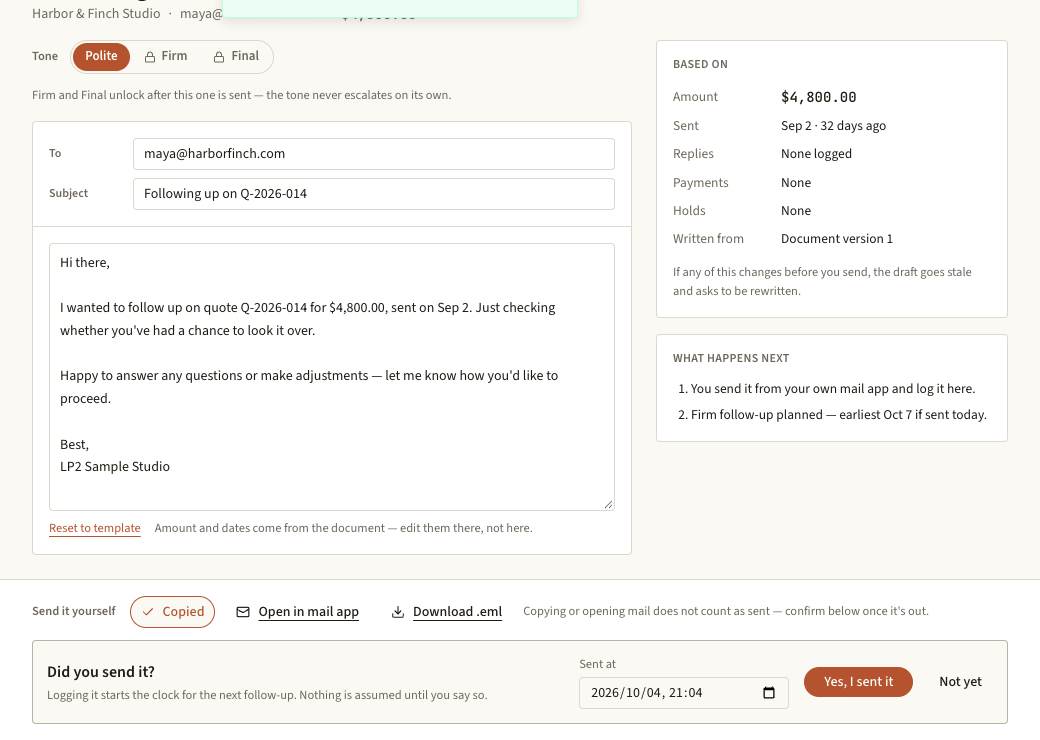Viewport: 1040px width, 740px height.
Task: Choose Not yet
Action: (x=960, y=682)
